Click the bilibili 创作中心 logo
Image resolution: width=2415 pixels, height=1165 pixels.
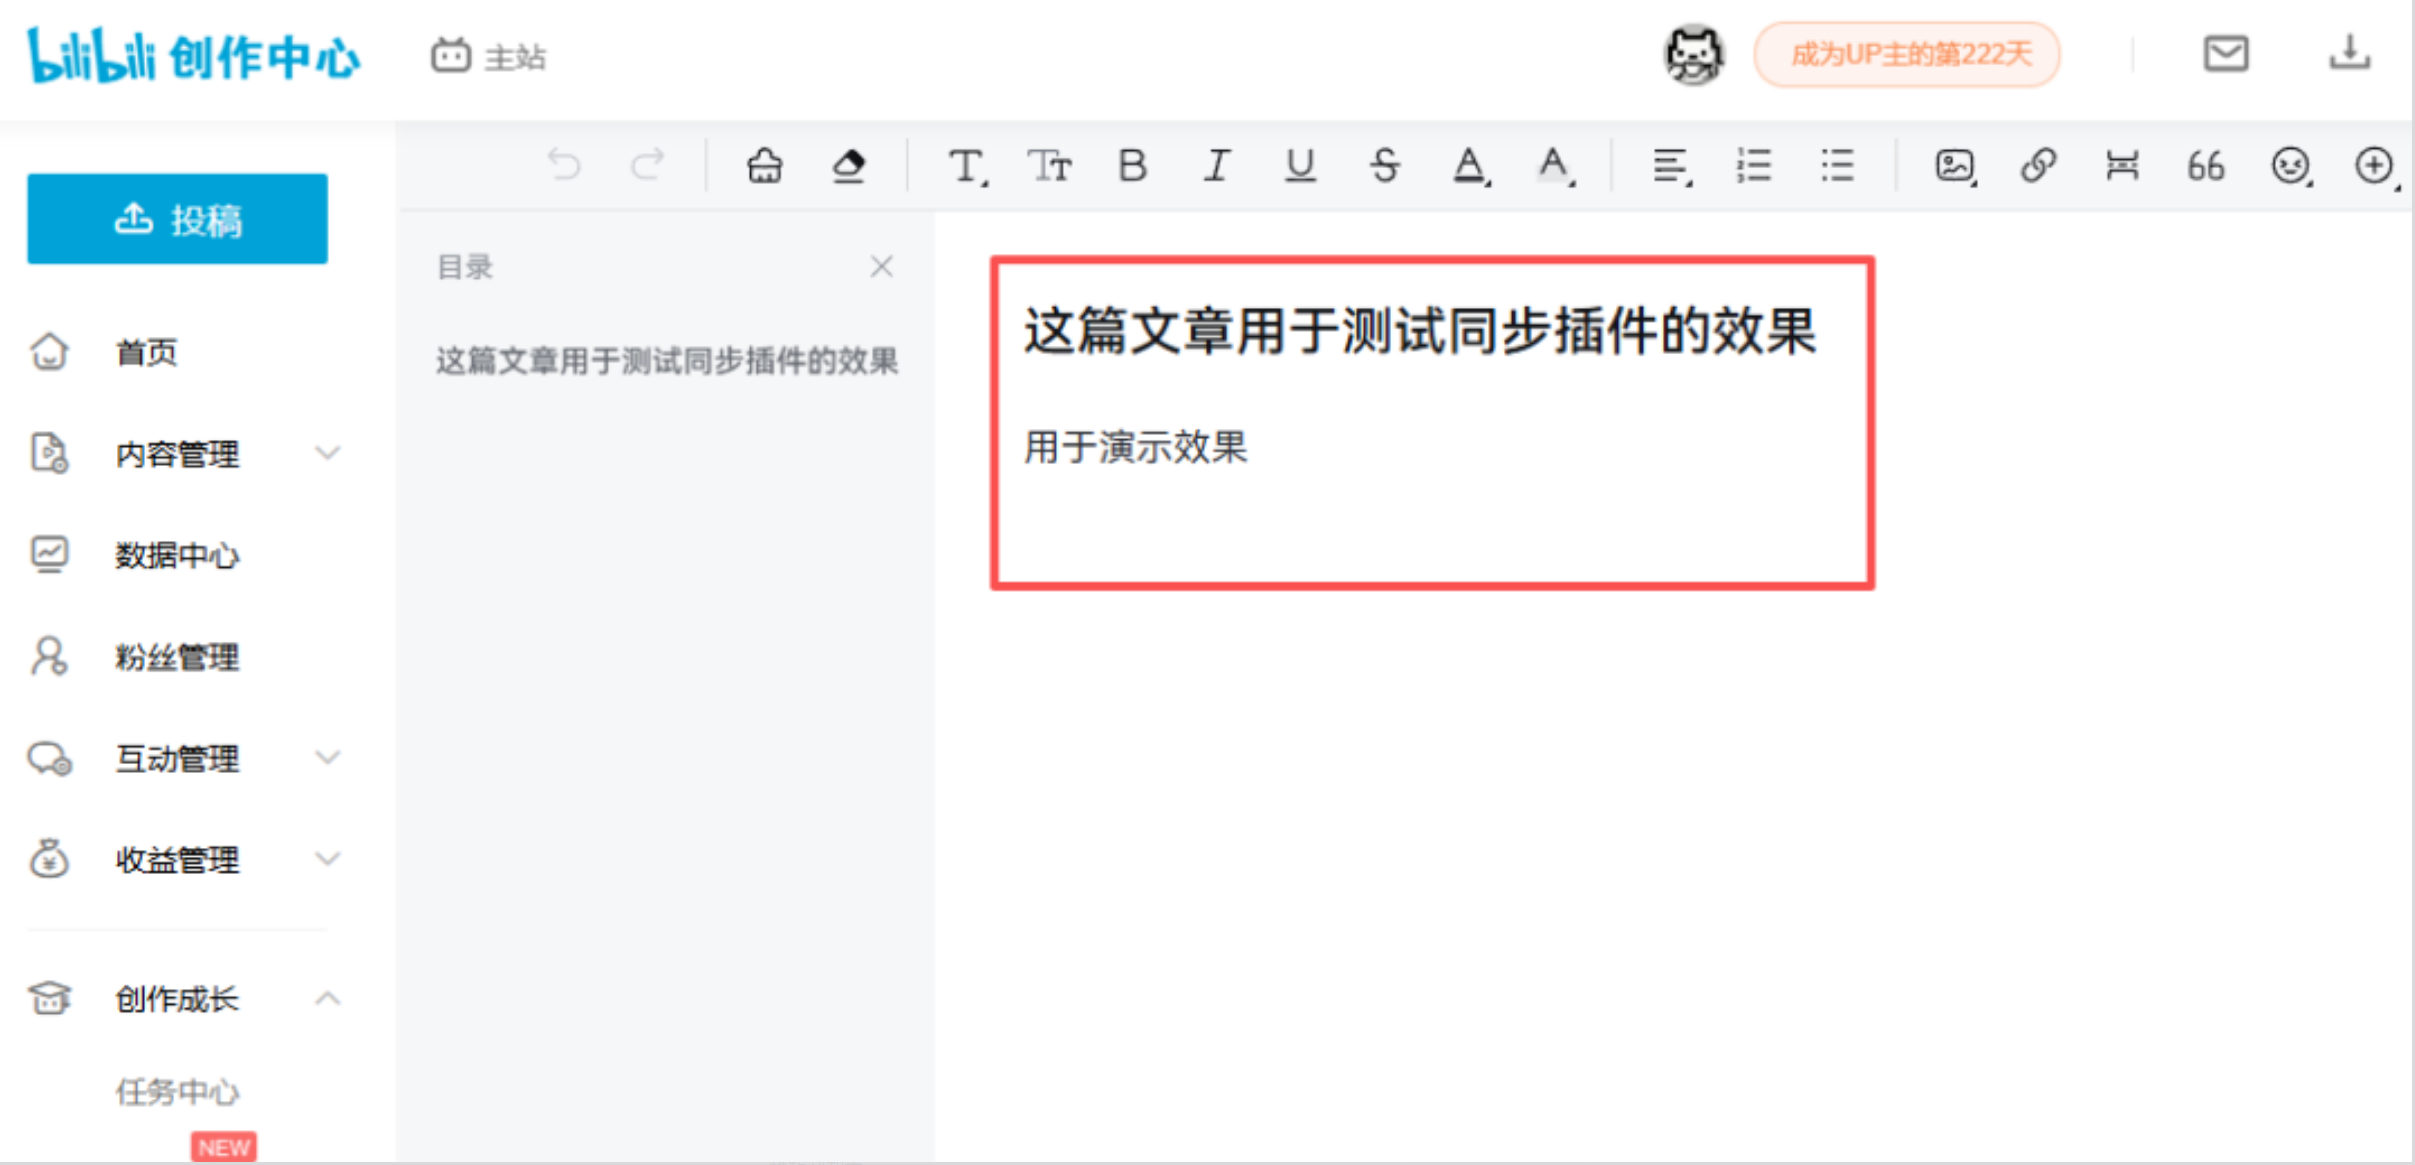[x=193, y=56]
